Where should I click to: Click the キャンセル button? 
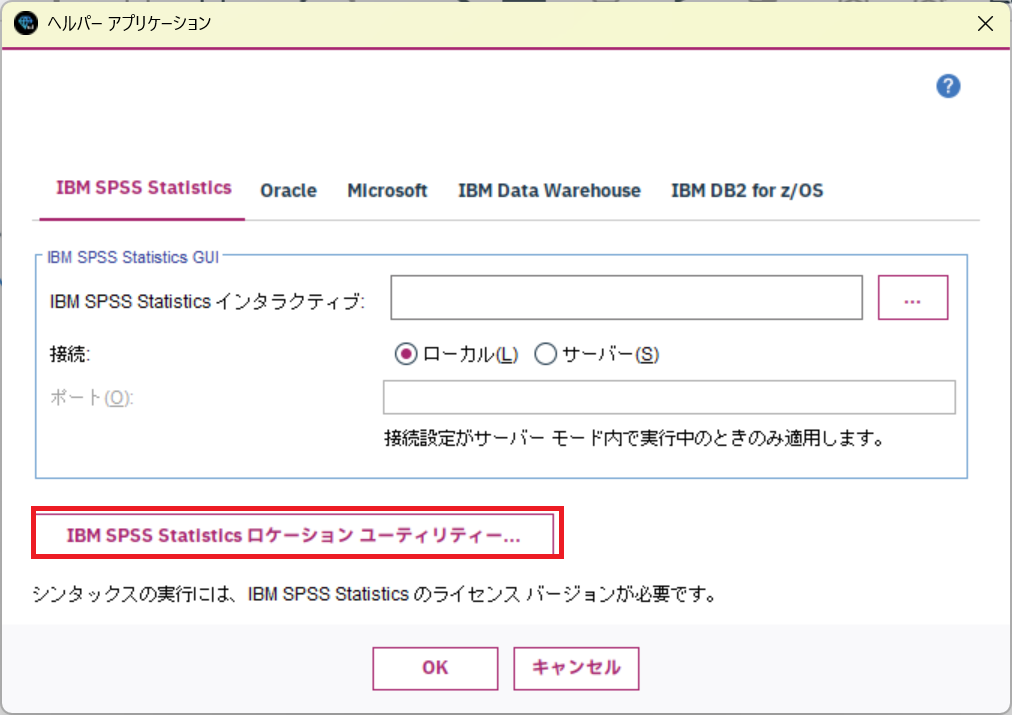click(x=576, y=669)
